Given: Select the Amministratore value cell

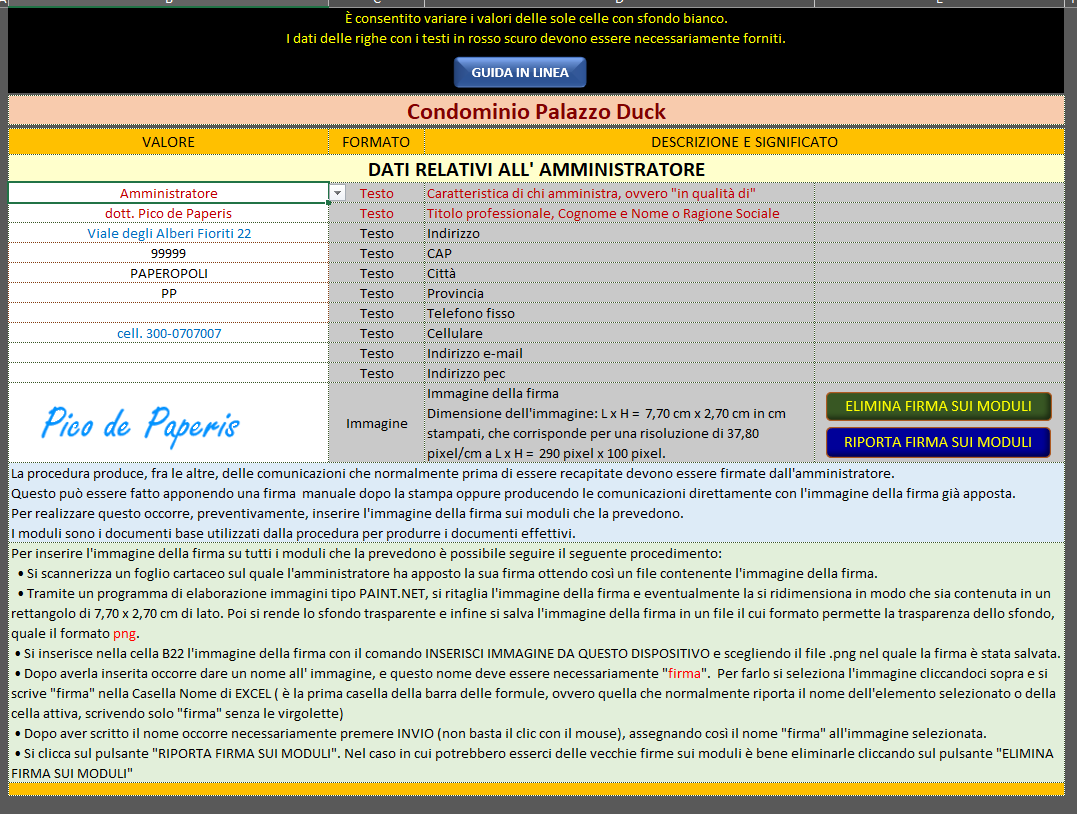Looking at the screenshot, I should pyautogui.click(x=168, y=193).
